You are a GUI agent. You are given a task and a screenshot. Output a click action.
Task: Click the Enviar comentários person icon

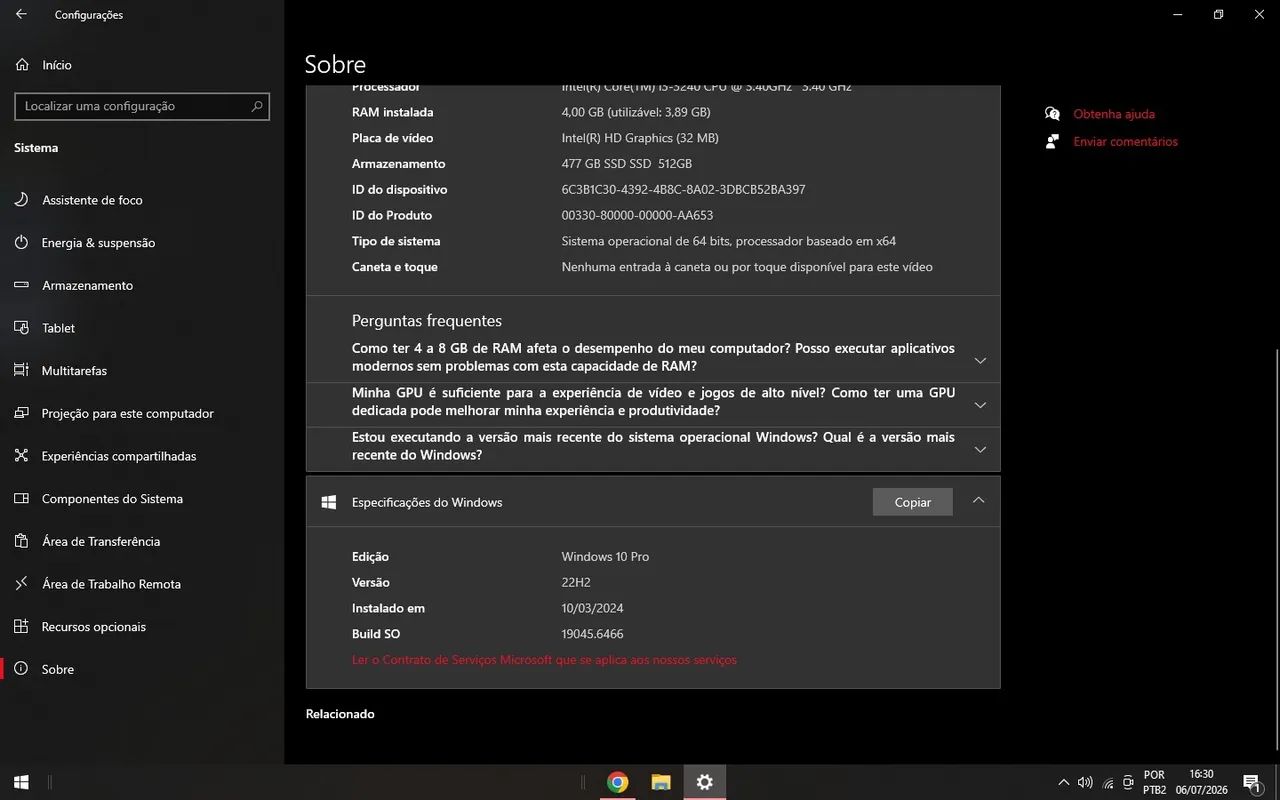coord(1052,142)
